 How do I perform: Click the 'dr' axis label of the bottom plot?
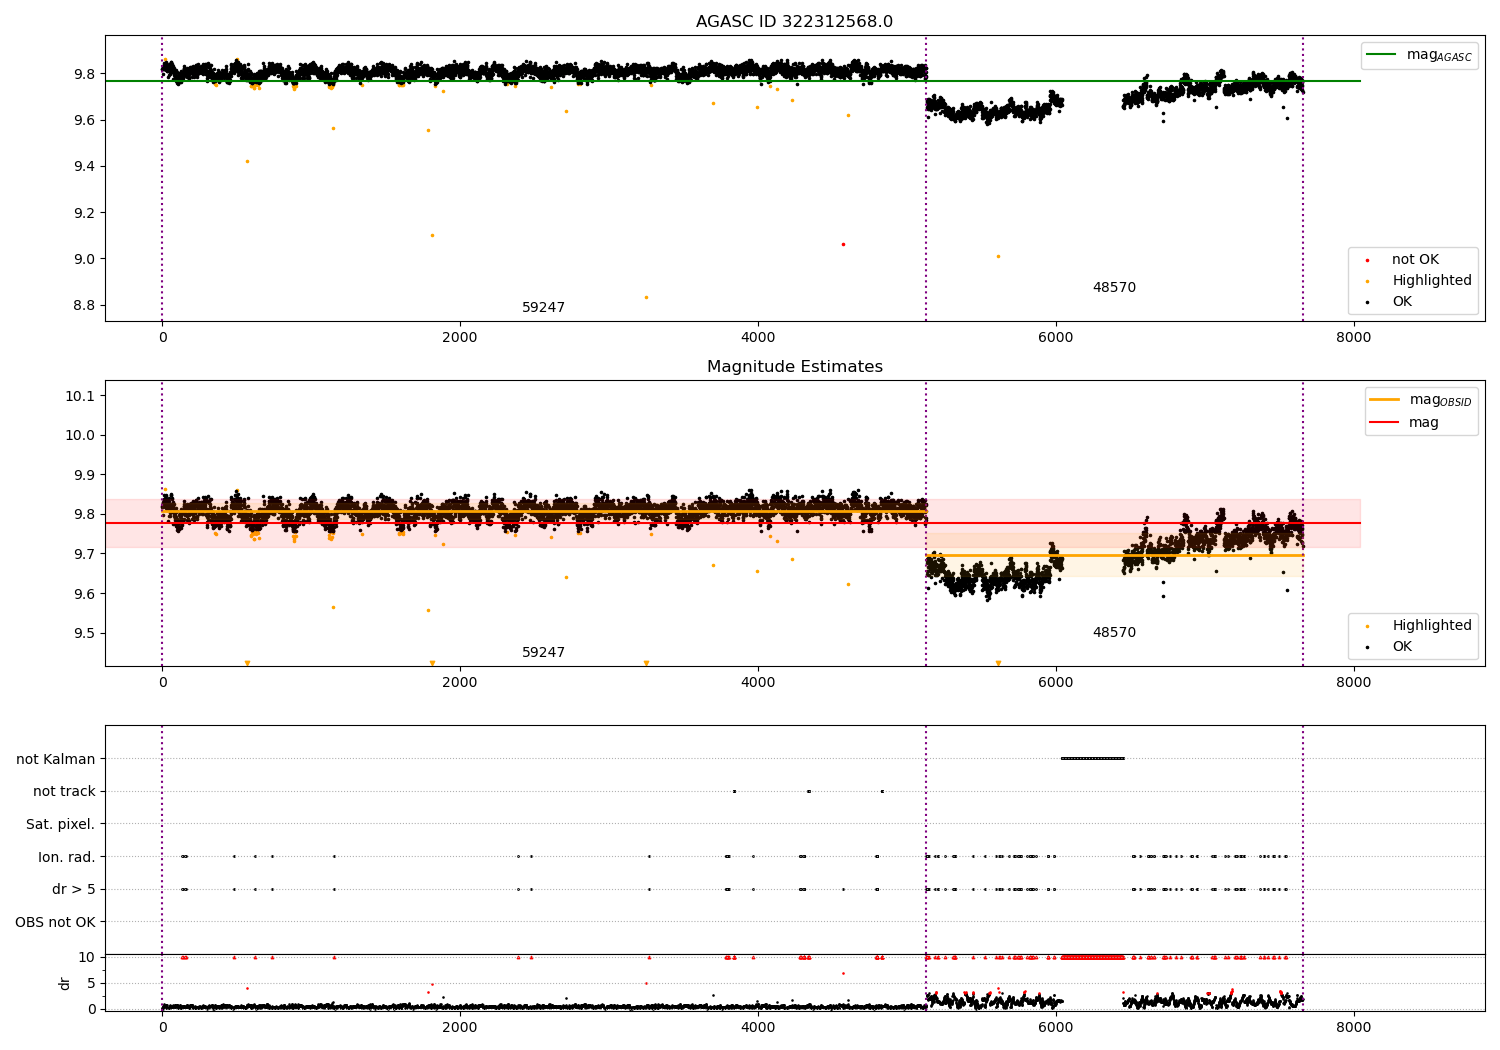click(x=65, y=983)
